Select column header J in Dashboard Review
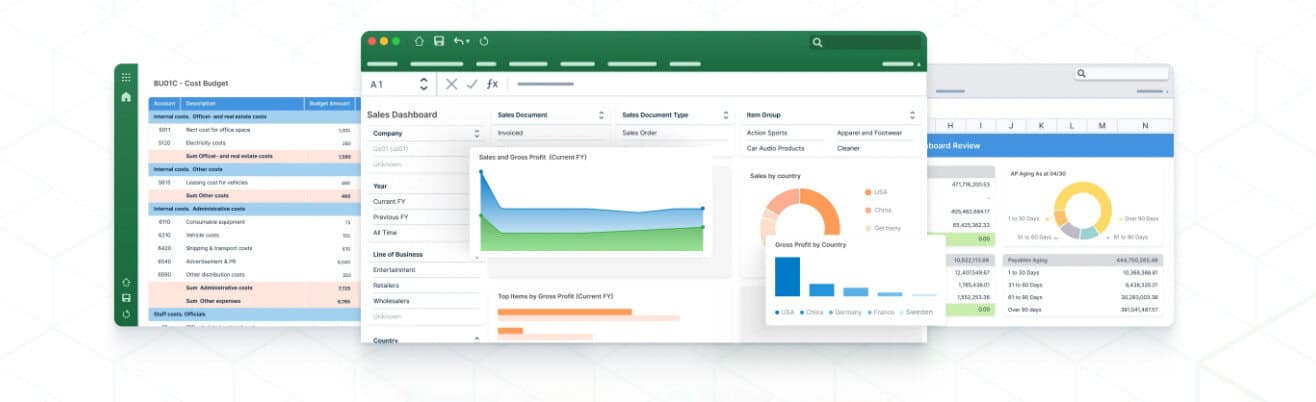The image size is (1316, 402). point(1012,125)
